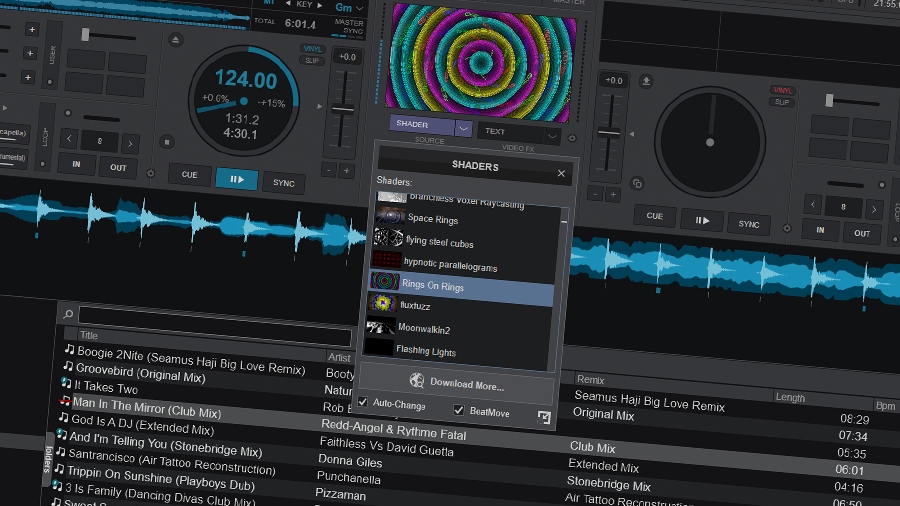Open the SHADER source dropdown arrow
This screenshot has width=900, height=506.
[x=464, y=128]
